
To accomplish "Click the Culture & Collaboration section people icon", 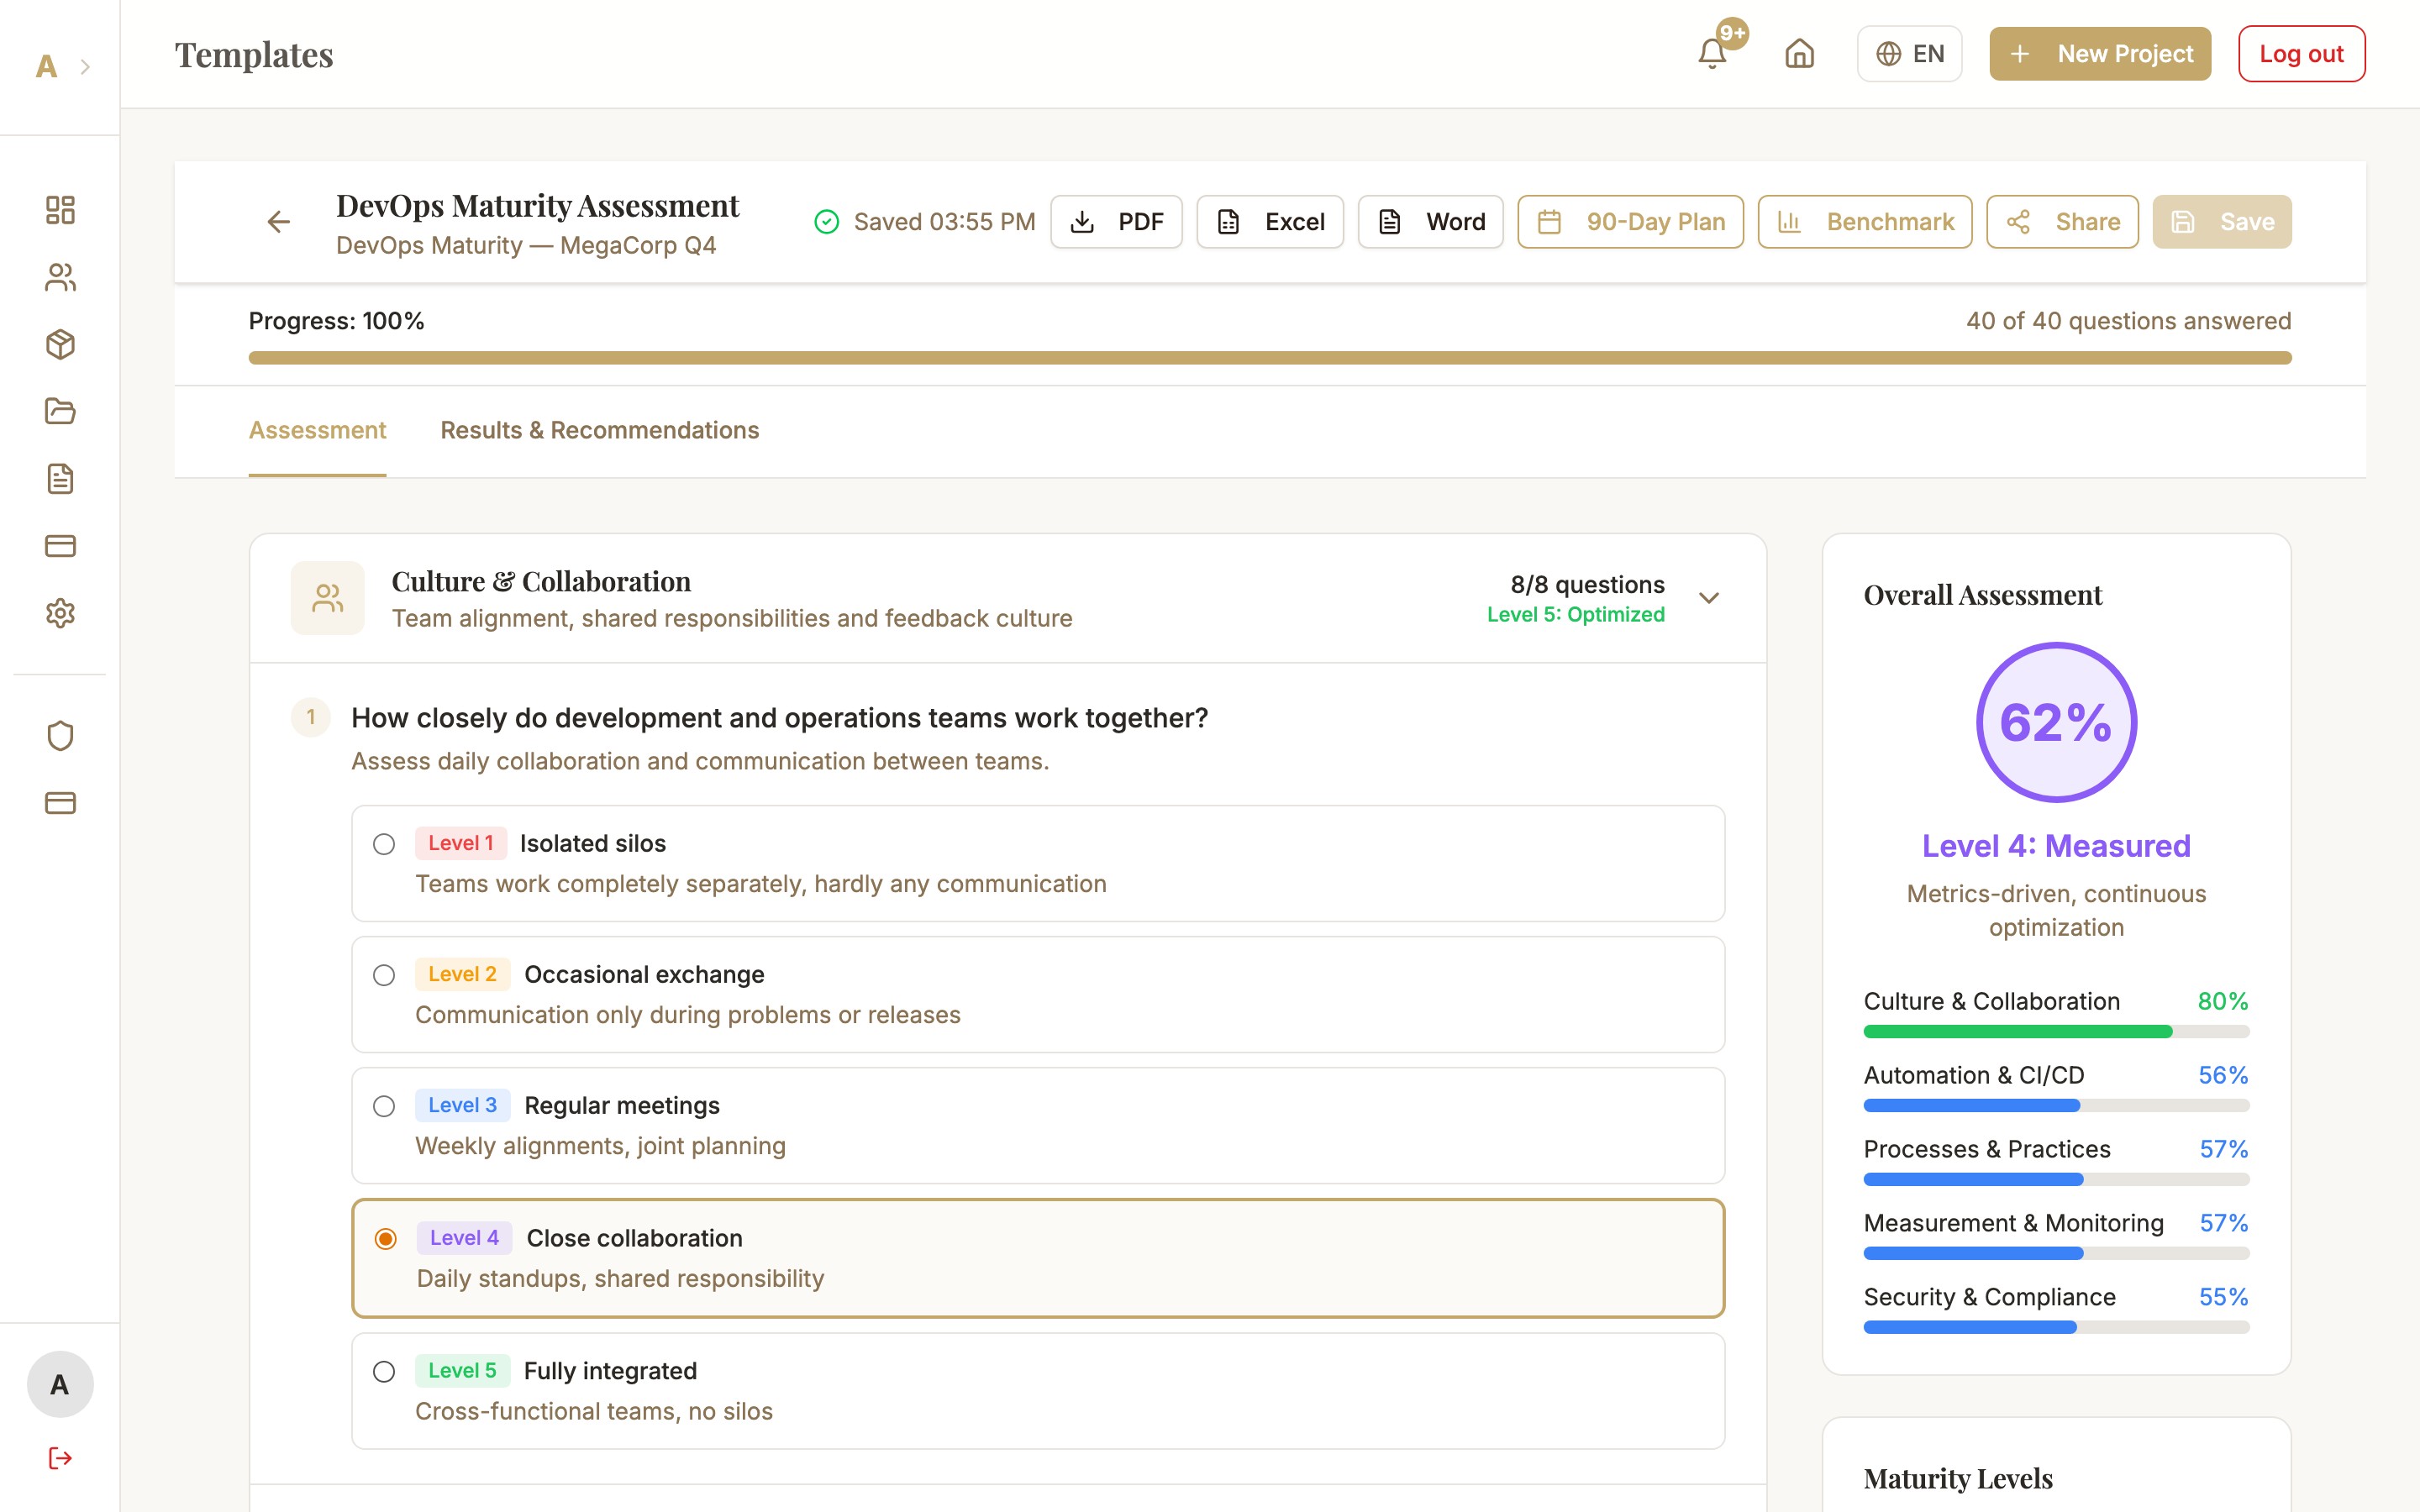I will [328, 598].
